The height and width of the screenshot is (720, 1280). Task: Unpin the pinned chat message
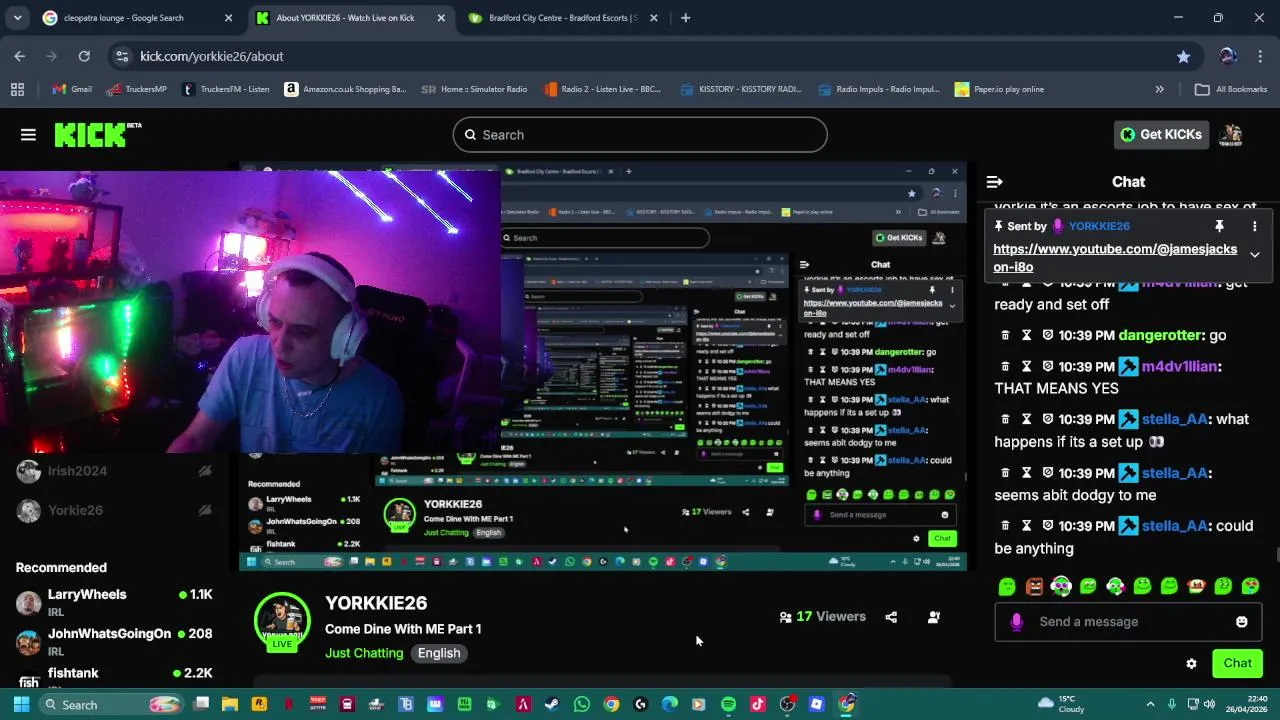(x=1219, y=227)
